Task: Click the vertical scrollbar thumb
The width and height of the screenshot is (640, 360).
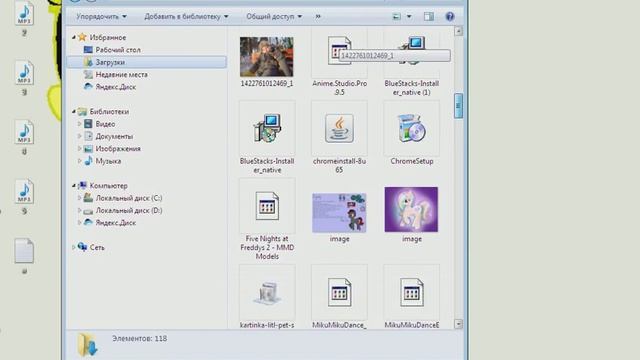Action: pos(458,106)
